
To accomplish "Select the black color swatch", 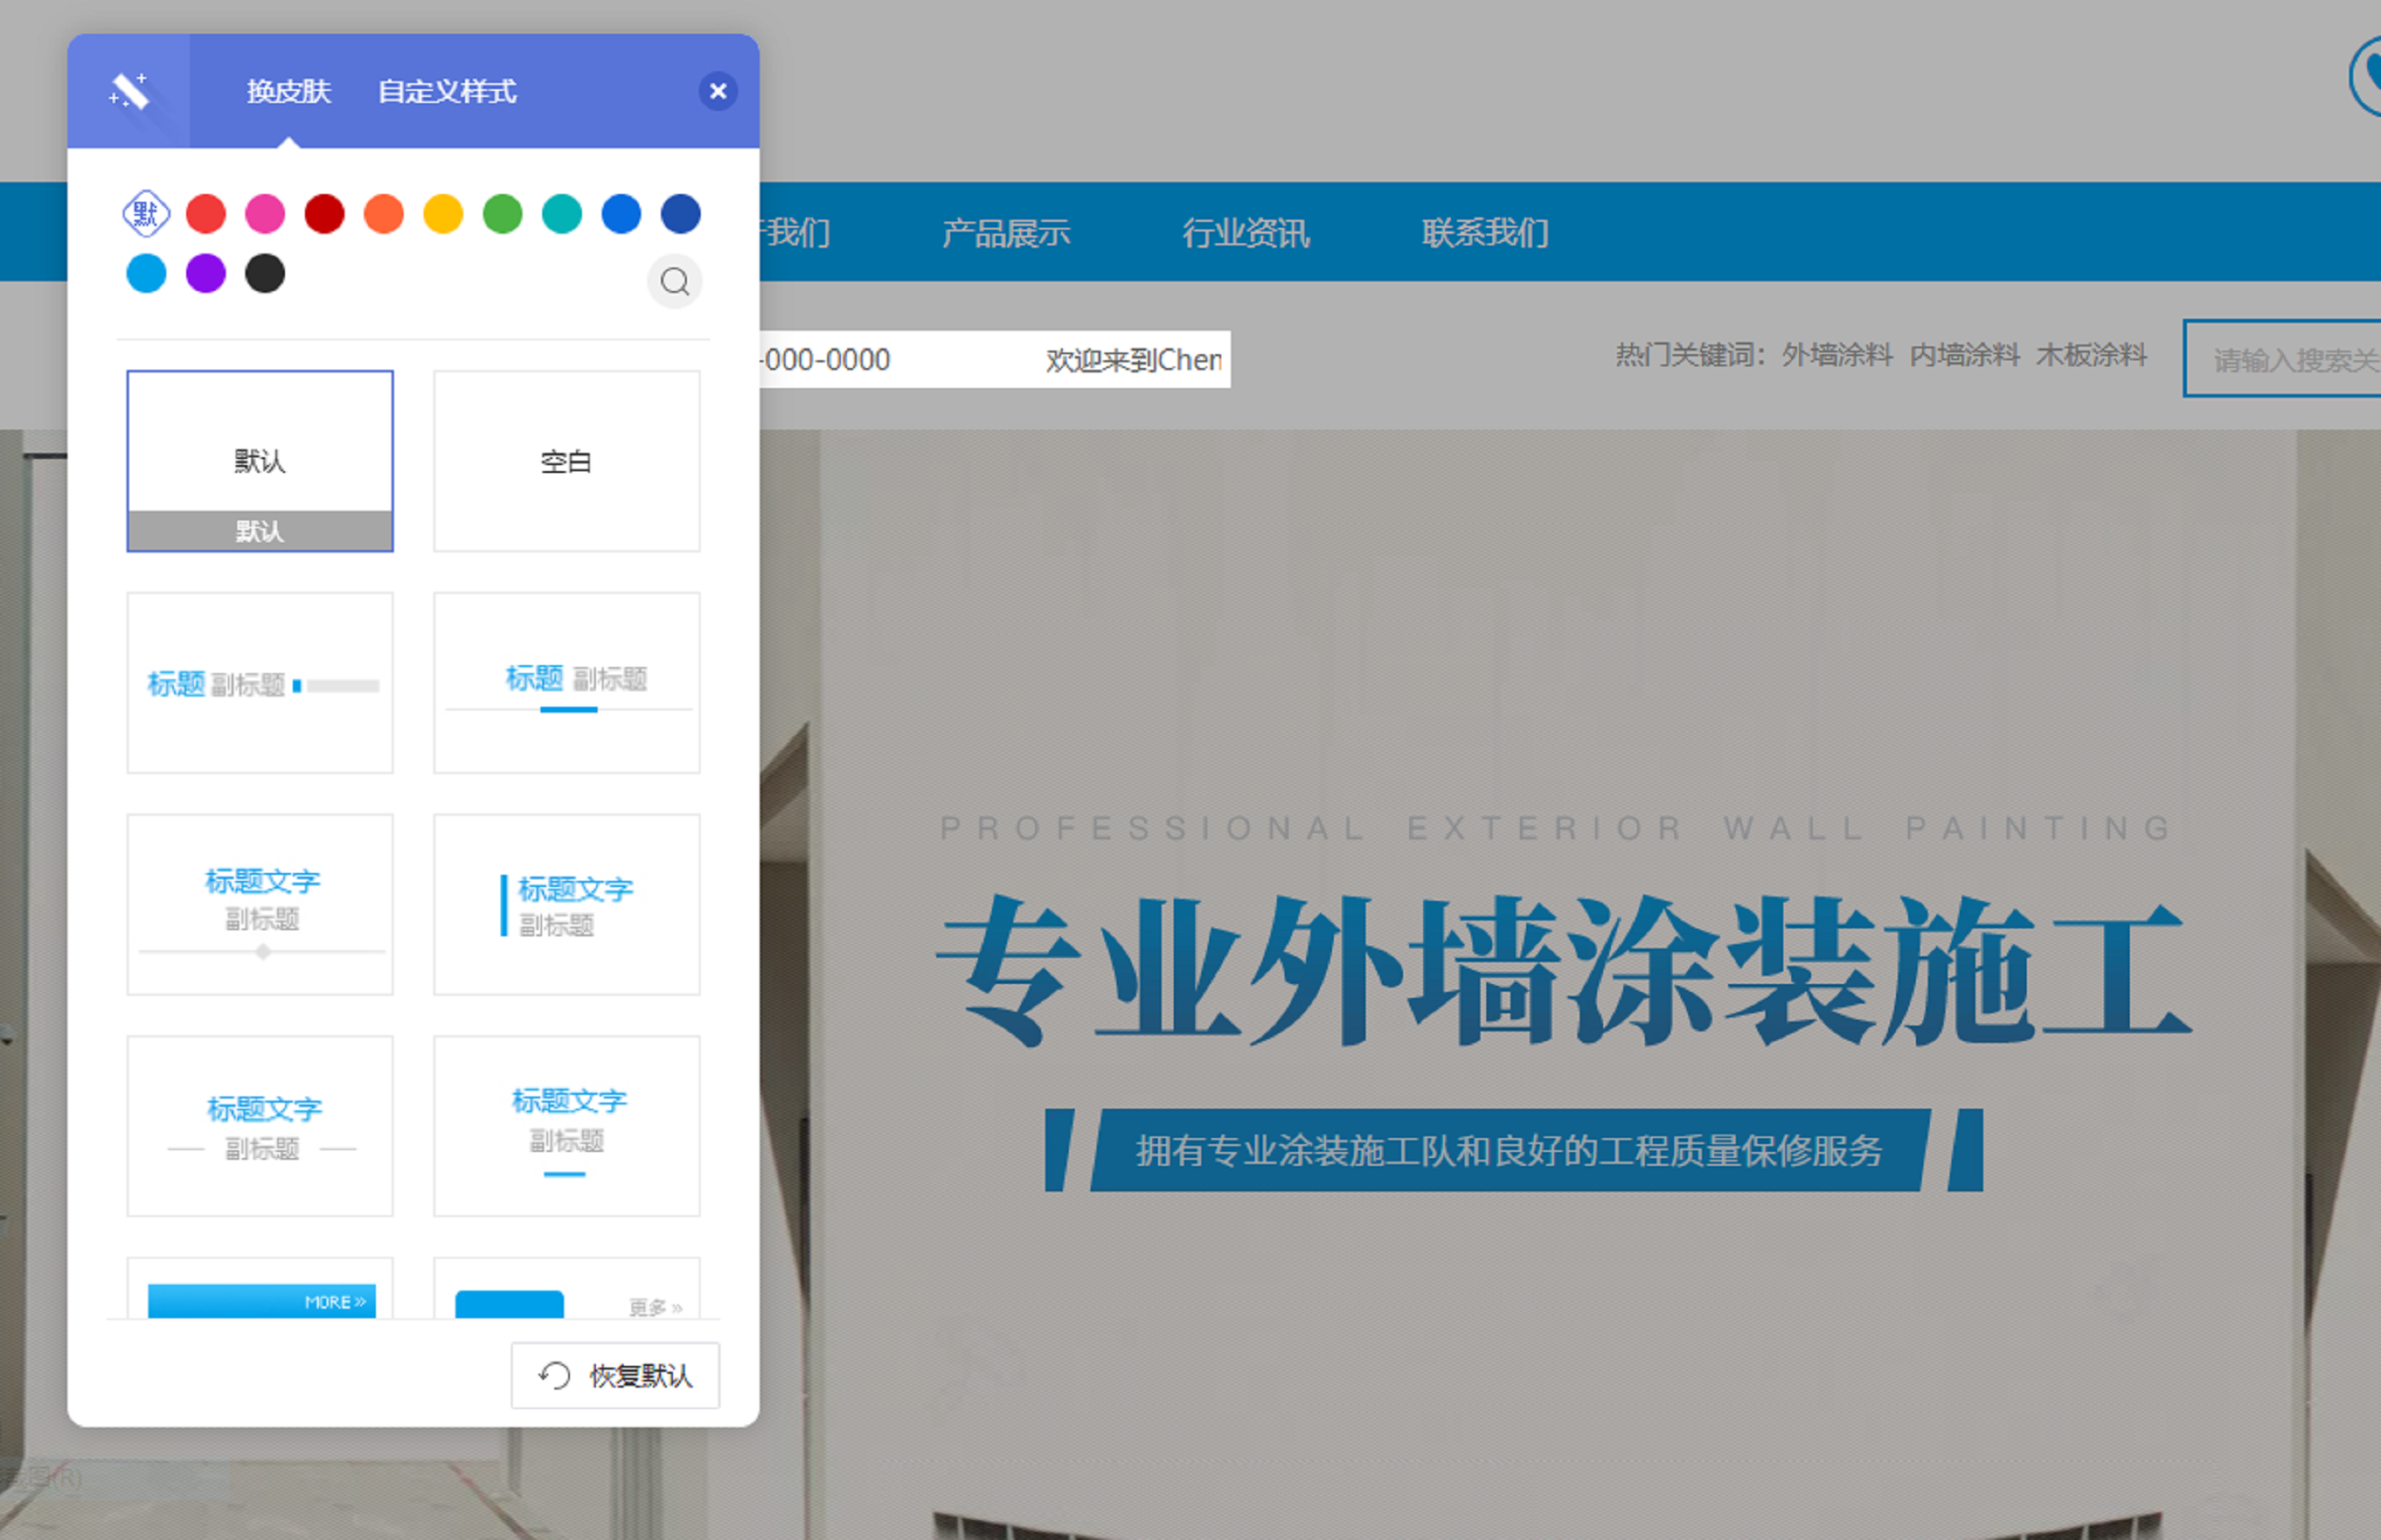I will coord(265,273).
